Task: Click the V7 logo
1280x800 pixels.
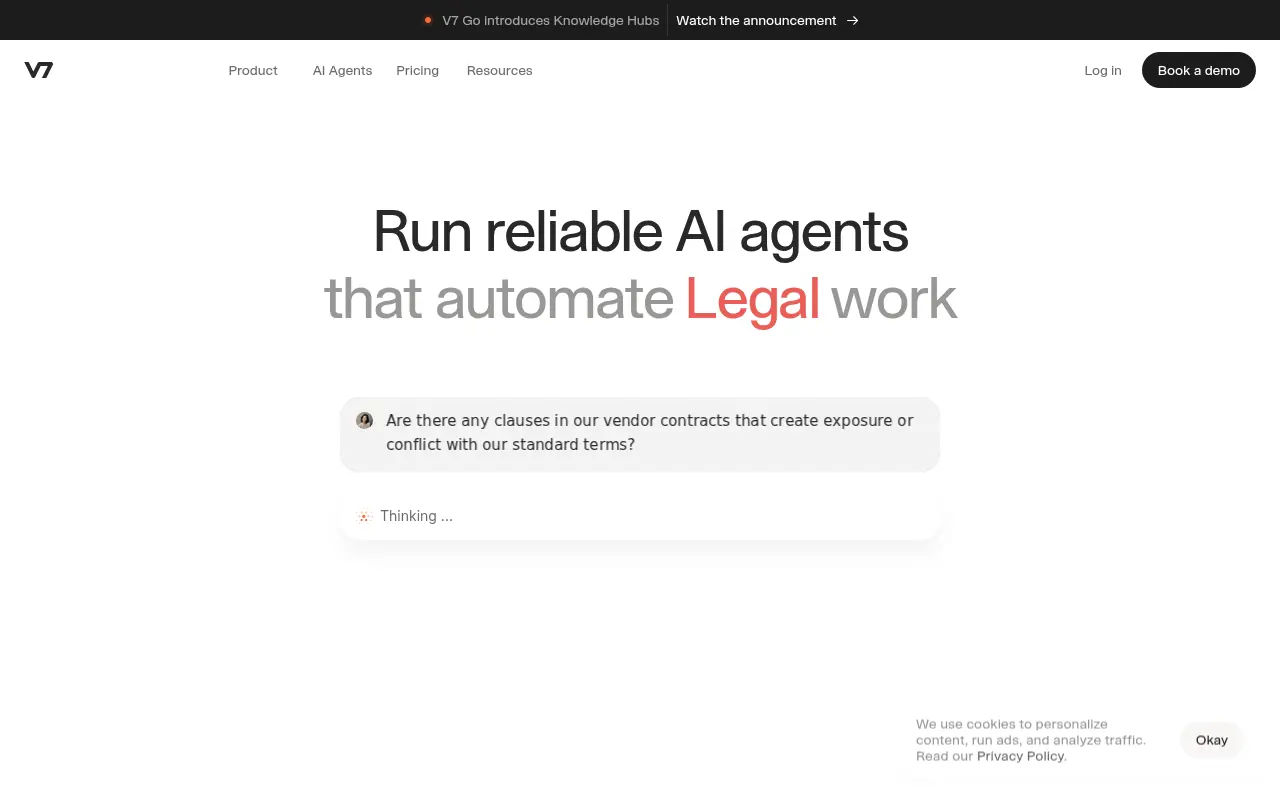Action: (x=39, y=70)
